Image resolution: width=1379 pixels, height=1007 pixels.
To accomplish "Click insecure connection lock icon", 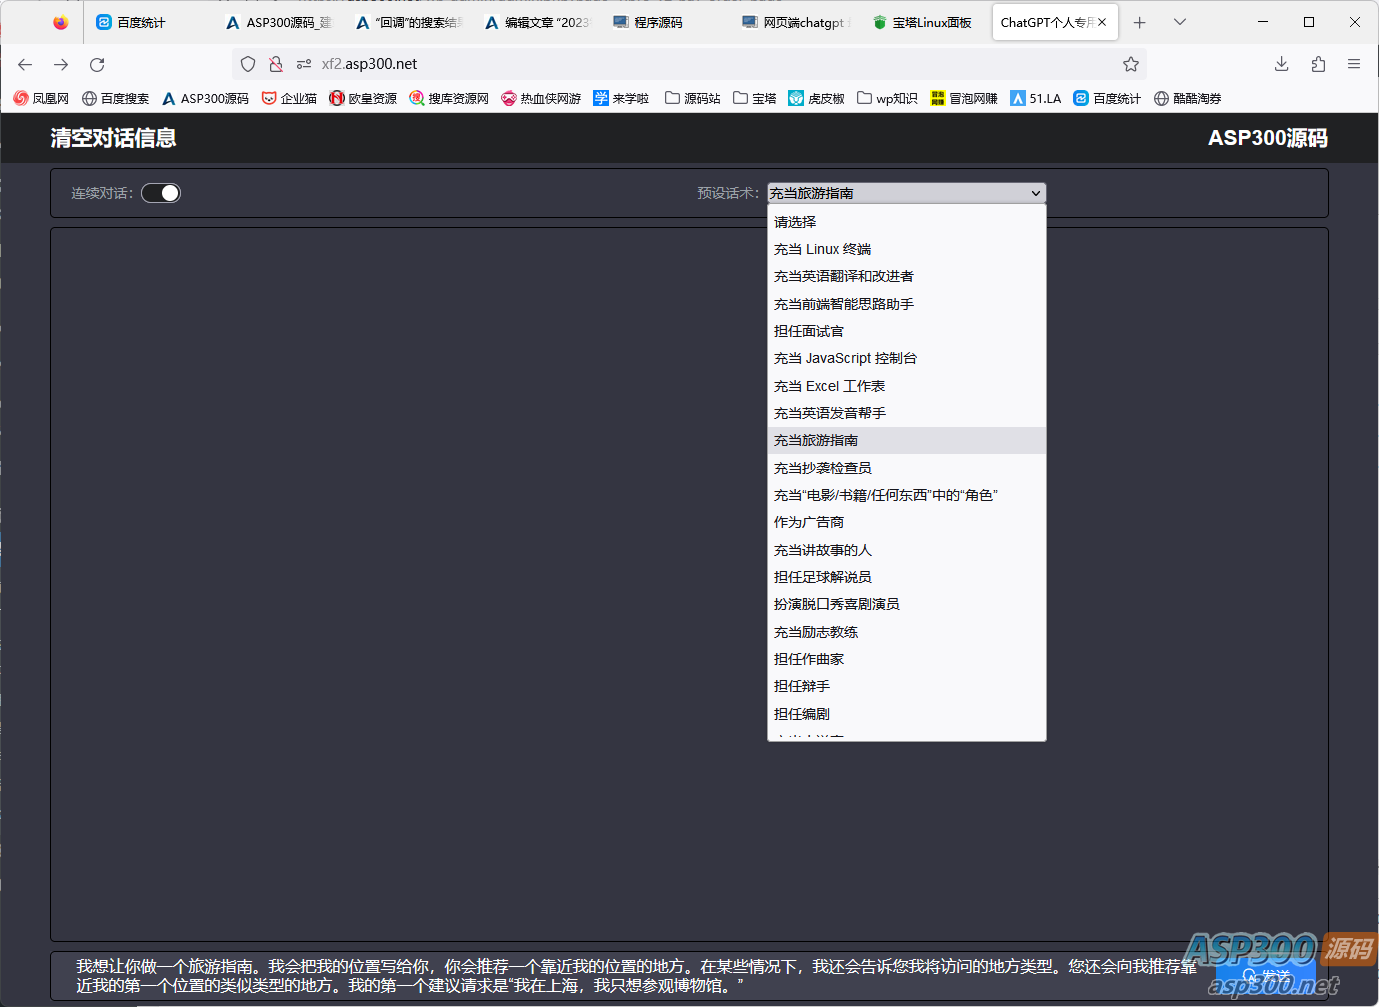I will (276, 64).
